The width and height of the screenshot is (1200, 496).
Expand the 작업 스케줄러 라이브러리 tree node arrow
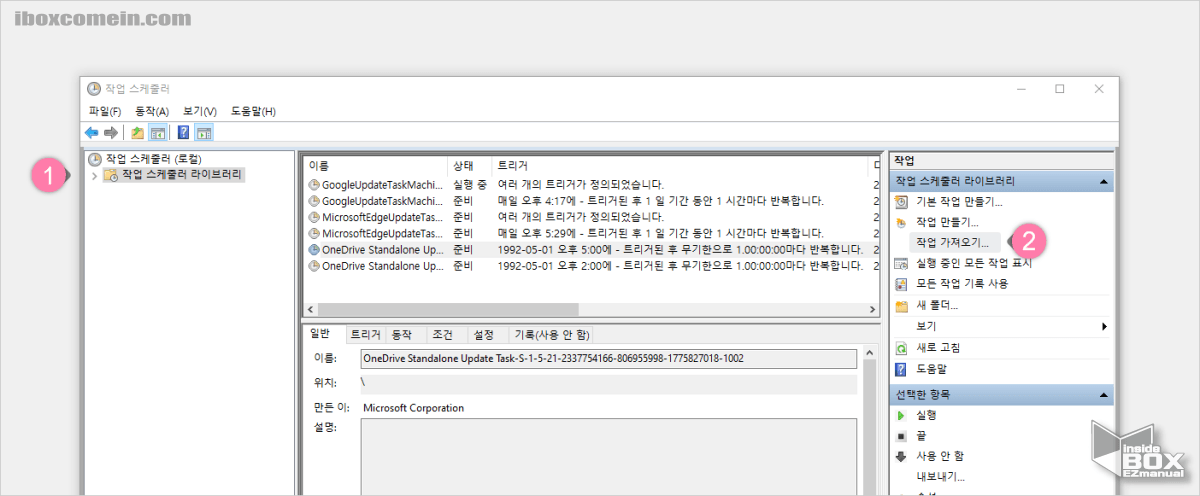tap(94, 176)
